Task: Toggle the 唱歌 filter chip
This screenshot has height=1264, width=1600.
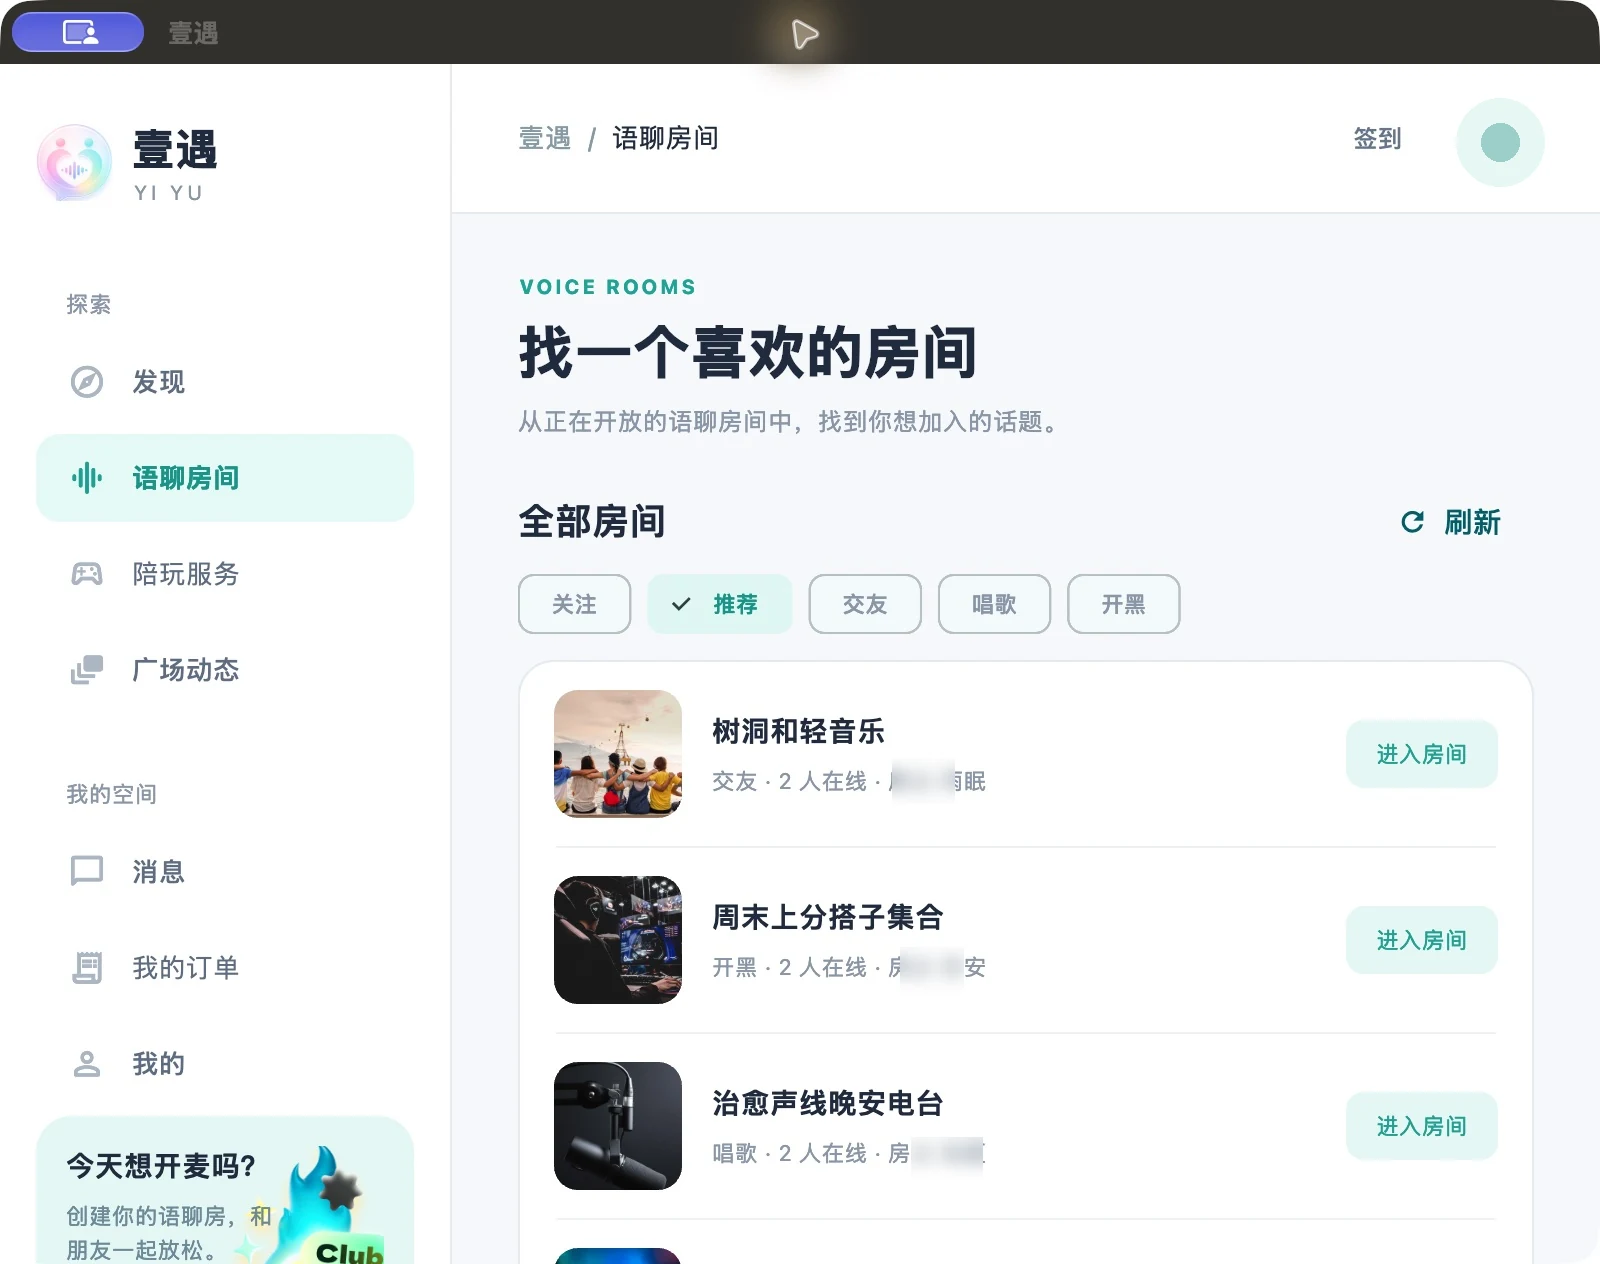Action: tap(994, 604)
